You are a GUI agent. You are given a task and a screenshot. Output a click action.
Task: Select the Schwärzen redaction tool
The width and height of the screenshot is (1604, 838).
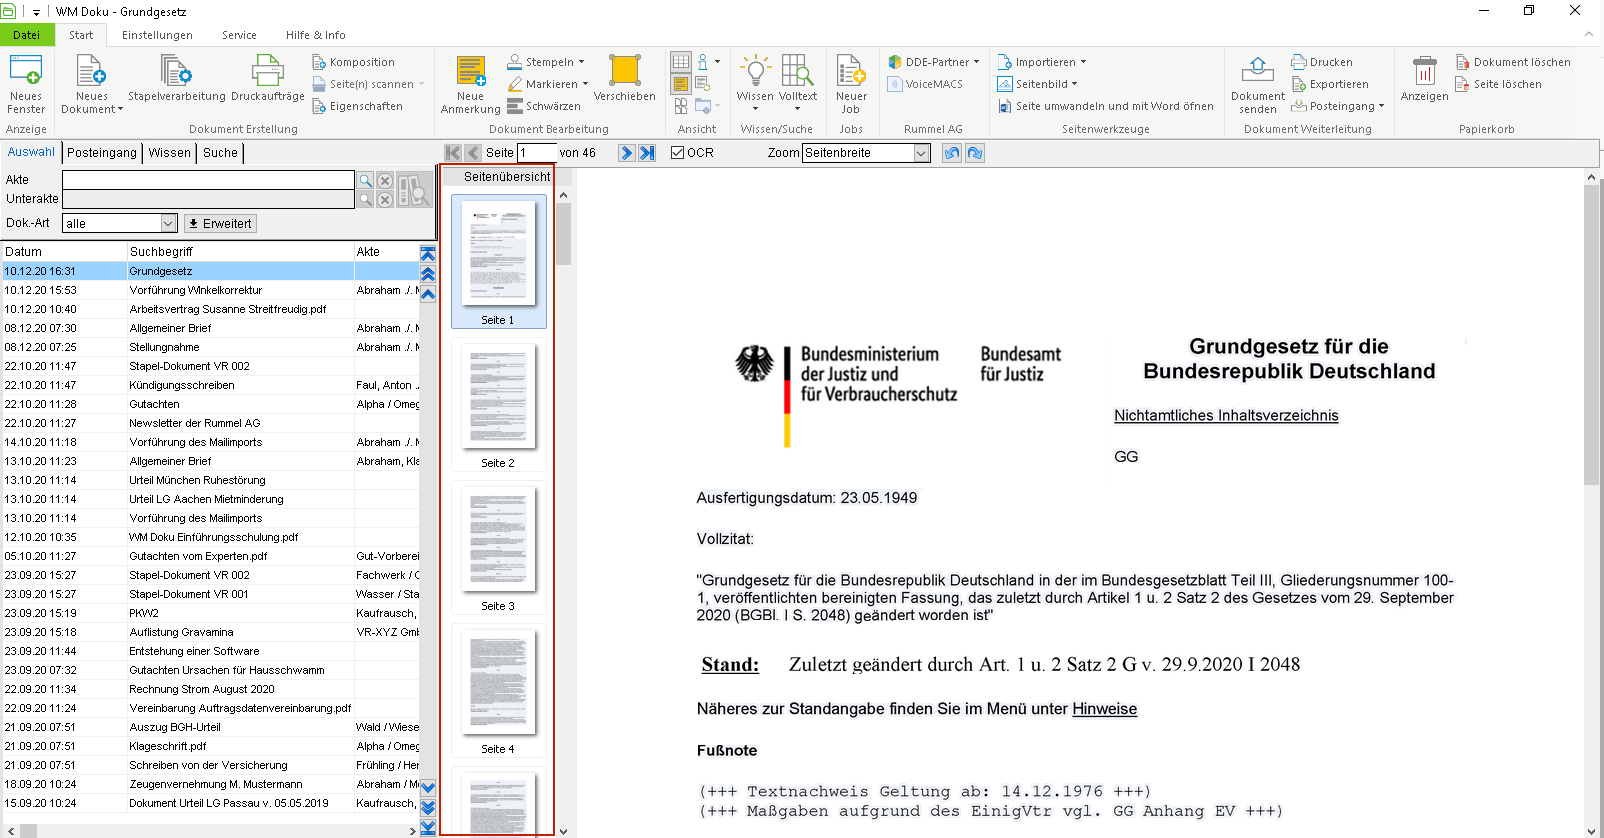coord(543,106)
